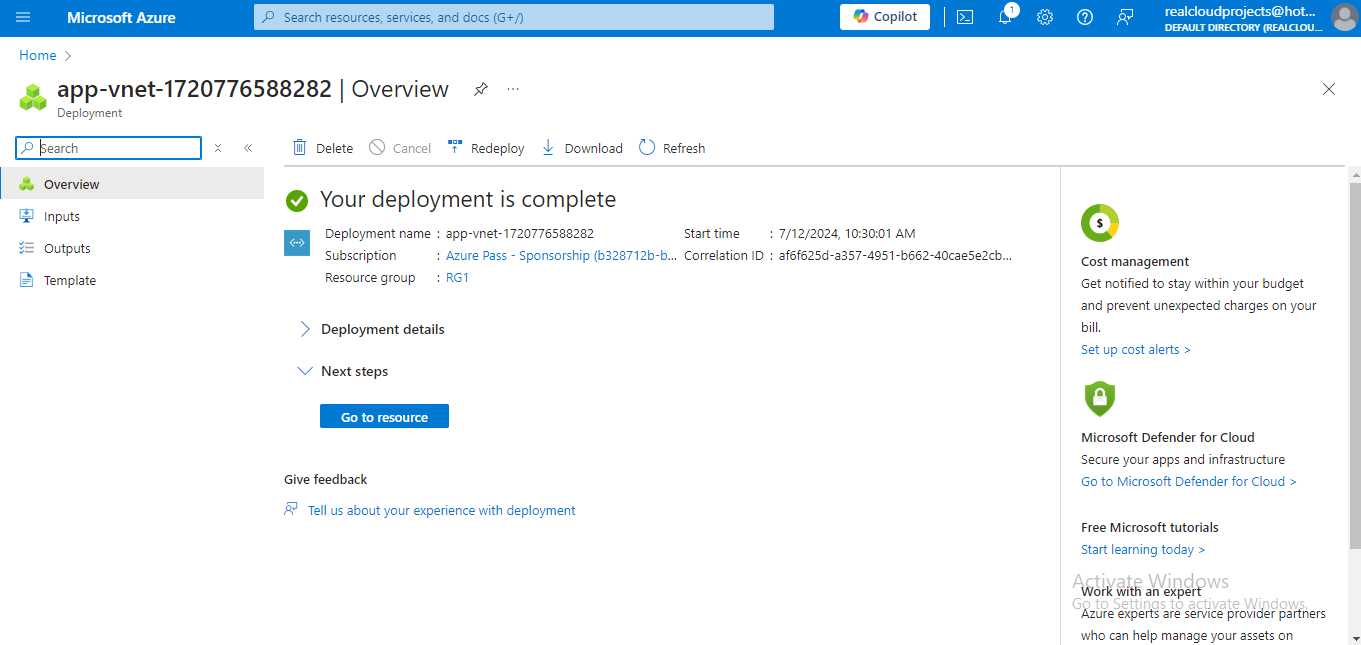Select Outputs in the left menu
1361x645 pixels.
pos(67,248)
